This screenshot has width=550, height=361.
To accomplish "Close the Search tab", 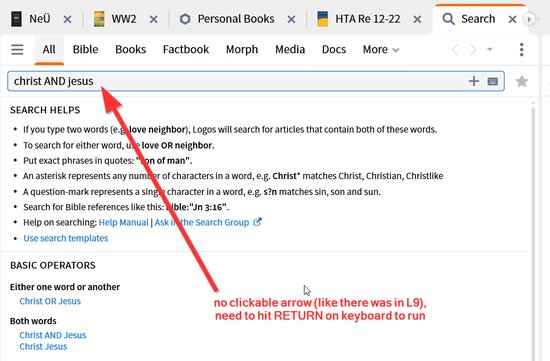I will click(x=512, y=19).
